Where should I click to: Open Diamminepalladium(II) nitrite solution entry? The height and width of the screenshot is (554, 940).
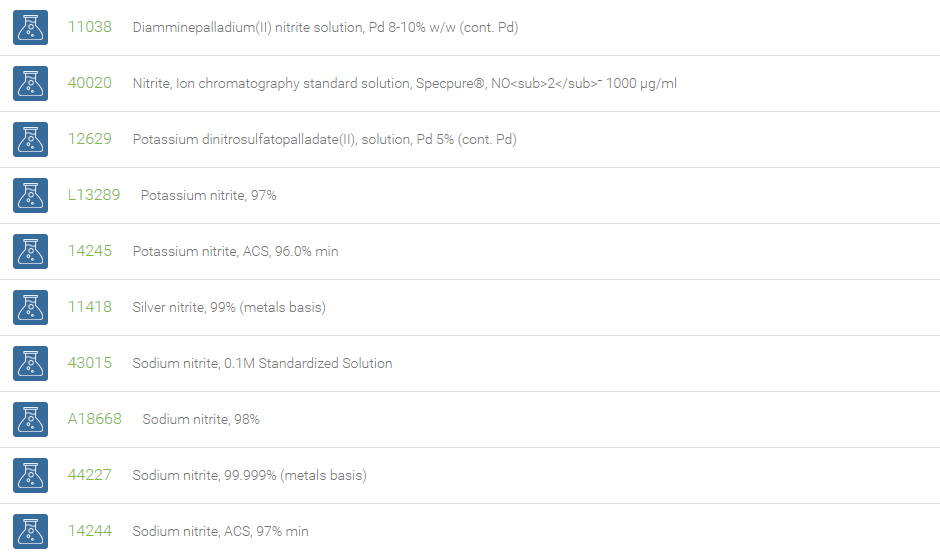325,28
